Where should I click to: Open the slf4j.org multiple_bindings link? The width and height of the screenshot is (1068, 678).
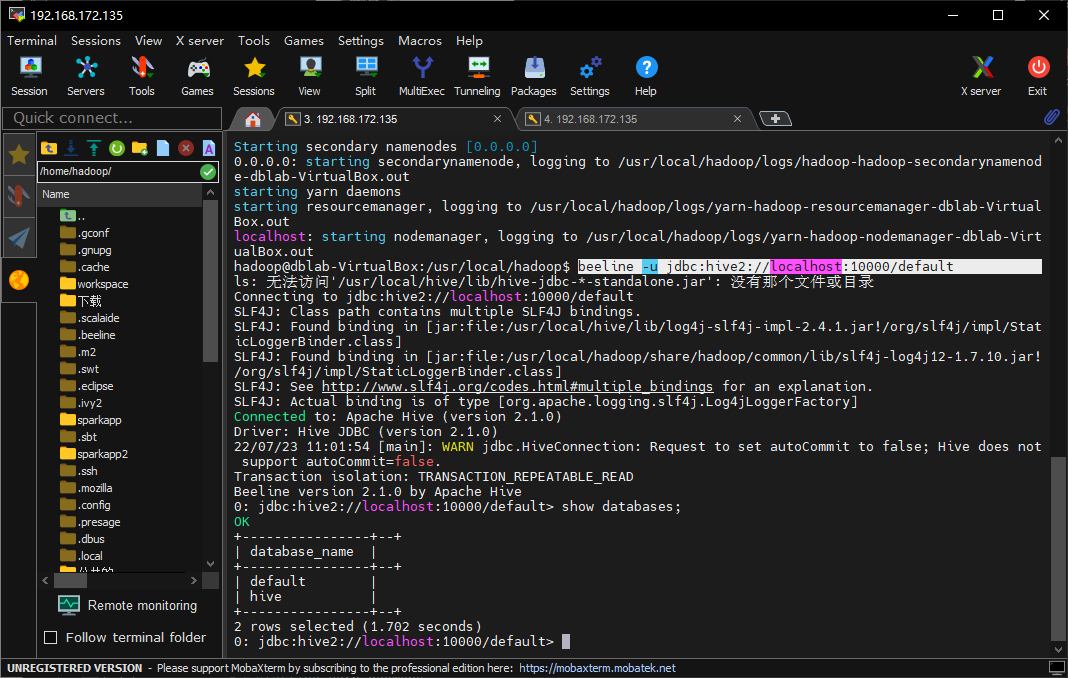click(517, 386)
